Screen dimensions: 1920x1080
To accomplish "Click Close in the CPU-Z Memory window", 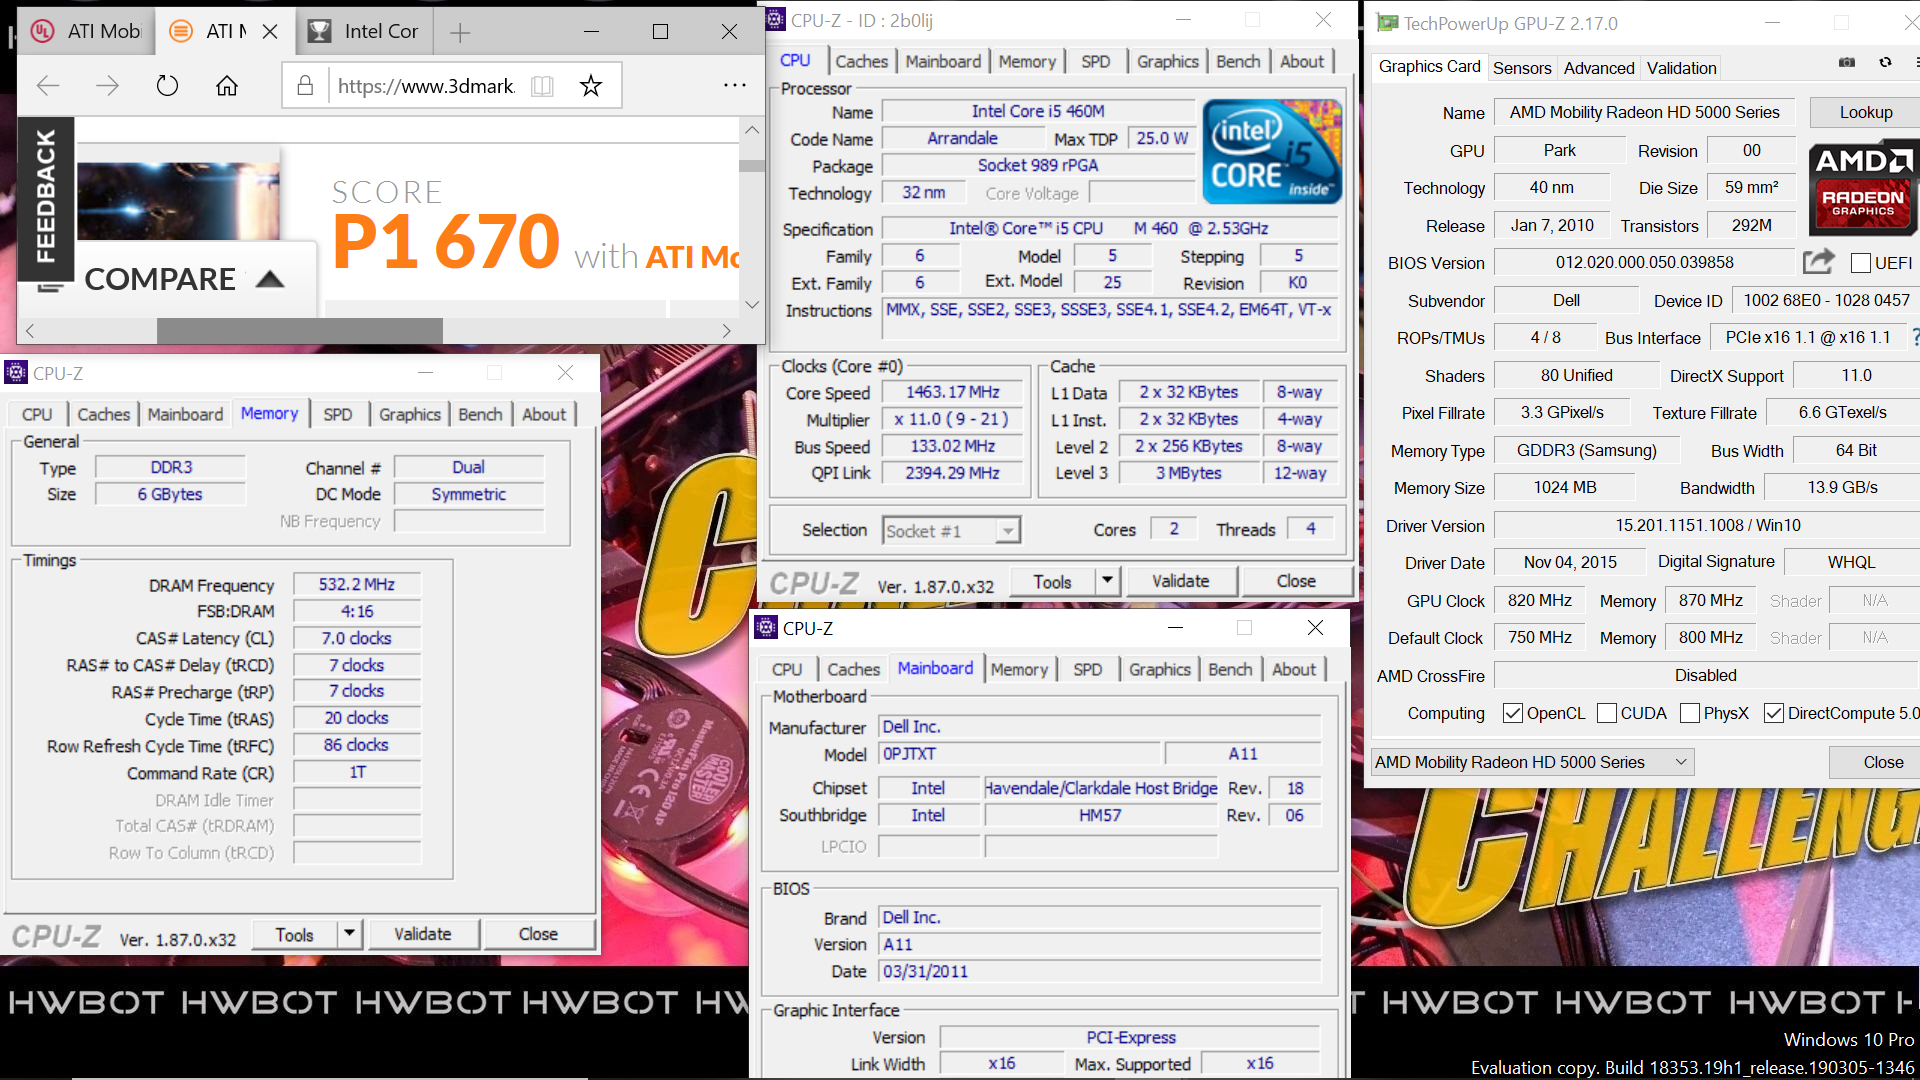I will point(538,934).
